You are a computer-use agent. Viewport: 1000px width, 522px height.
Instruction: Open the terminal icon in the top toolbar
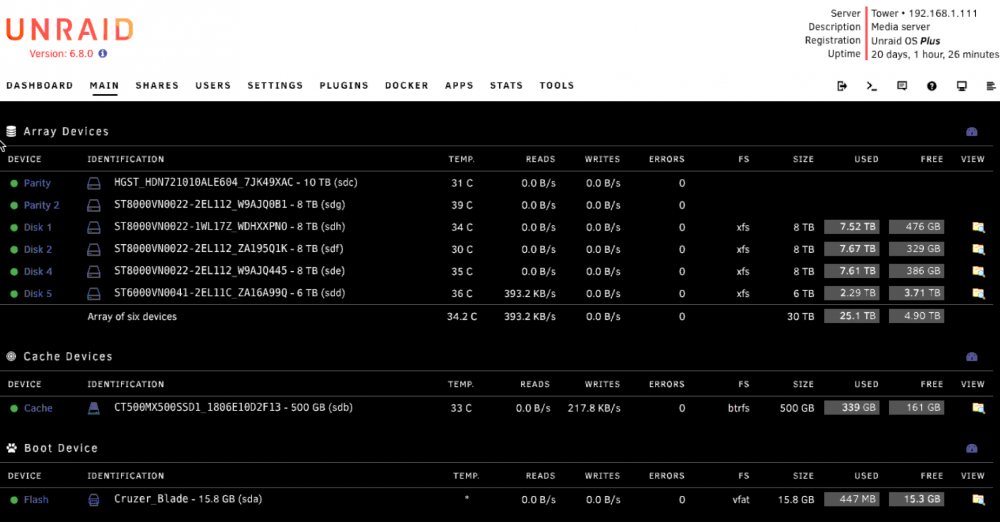pyautogui.click(x=872, y=86)
